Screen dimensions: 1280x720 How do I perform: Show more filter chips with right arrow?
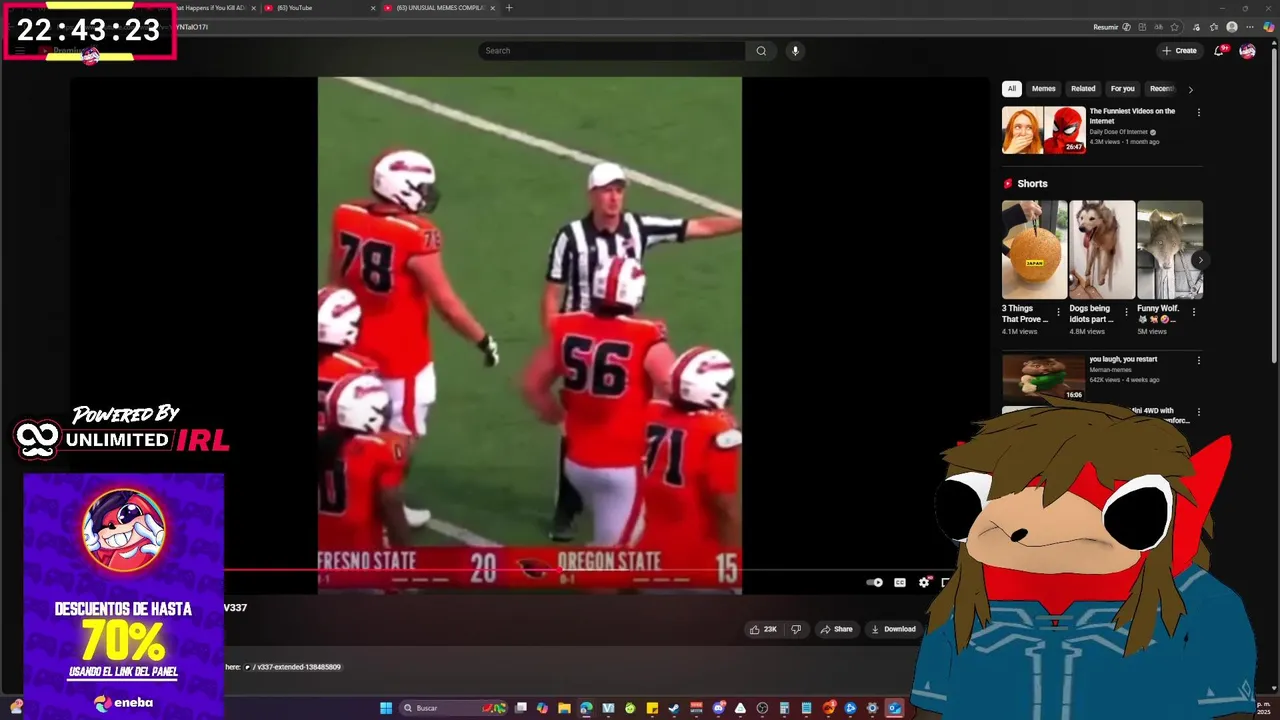point(1190,90)
